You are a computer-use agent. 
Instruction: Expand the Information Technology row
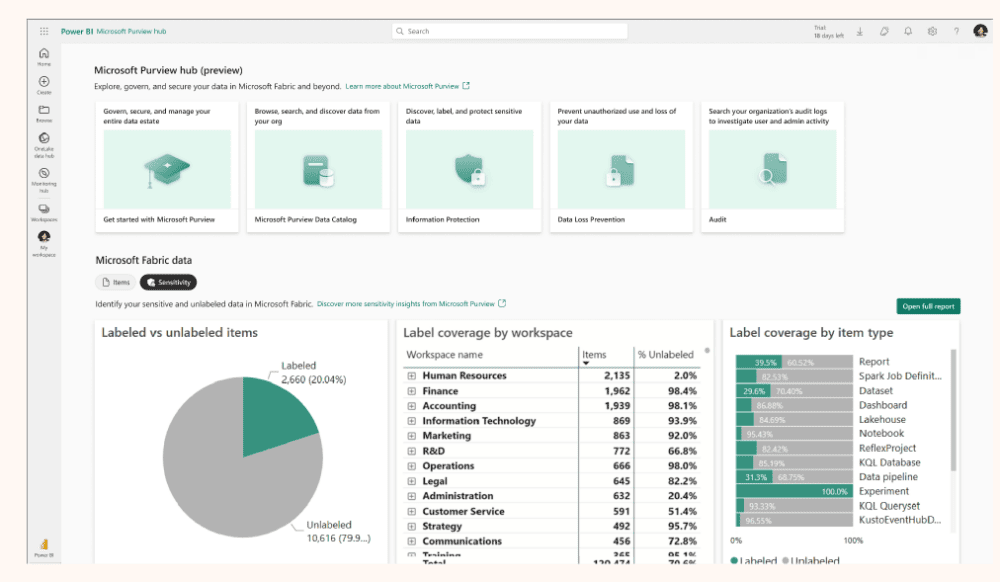(x=412, y=421)
